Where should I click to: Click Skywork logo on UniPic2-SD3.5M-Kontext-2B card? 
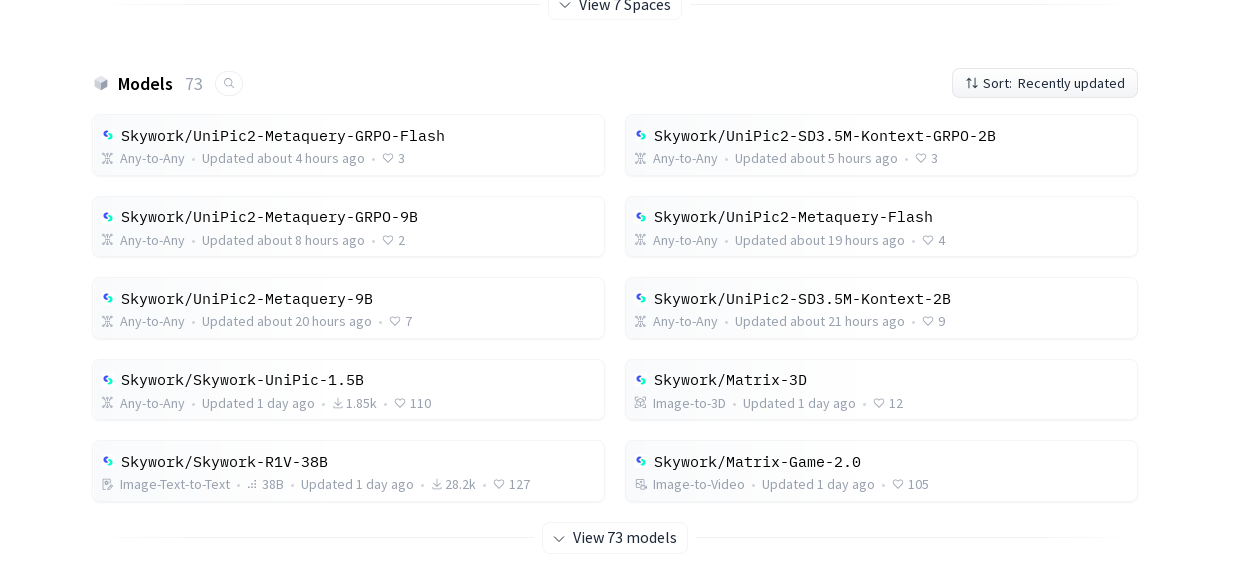click(x=641, y=299)
